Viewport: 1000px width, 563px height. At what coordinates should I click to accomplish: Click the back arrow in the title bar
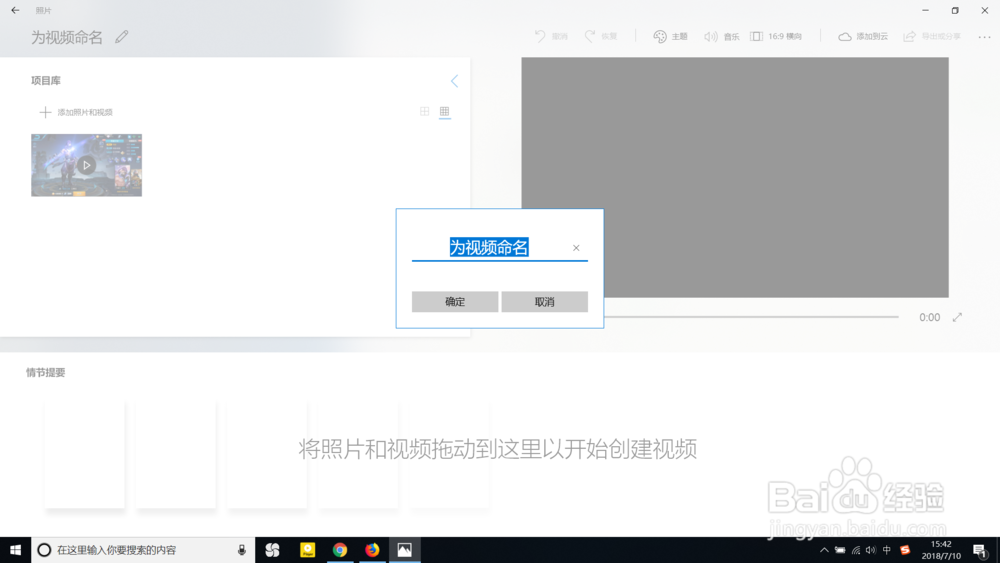pos(15,10)
